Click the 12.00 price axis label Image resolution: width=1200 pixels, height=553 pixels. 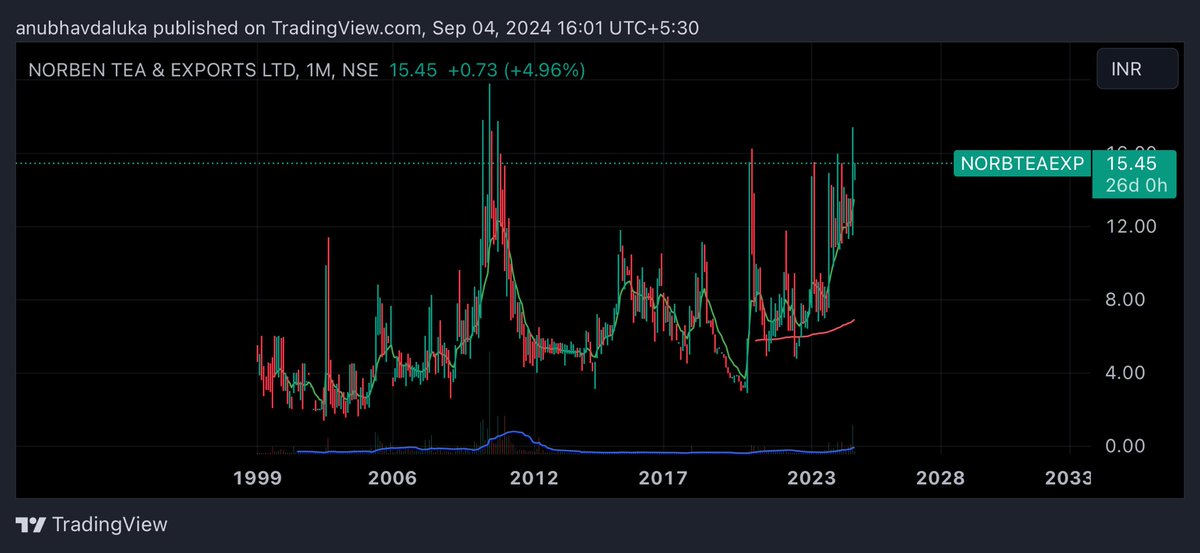[x=1131, y=227]
